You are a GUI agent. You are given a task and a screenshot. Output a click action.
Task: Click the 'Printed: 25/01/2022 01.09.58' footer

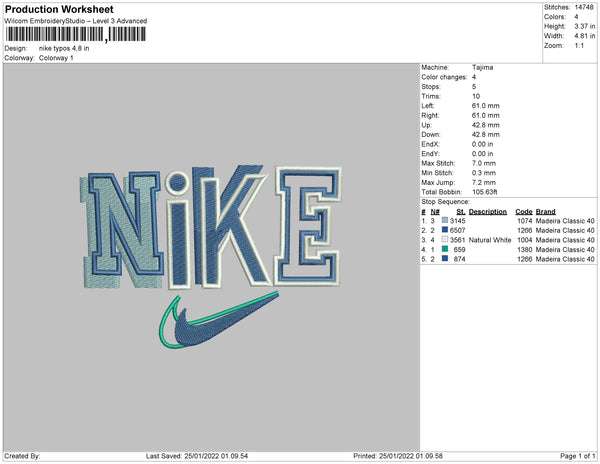[x=398, y=456]
